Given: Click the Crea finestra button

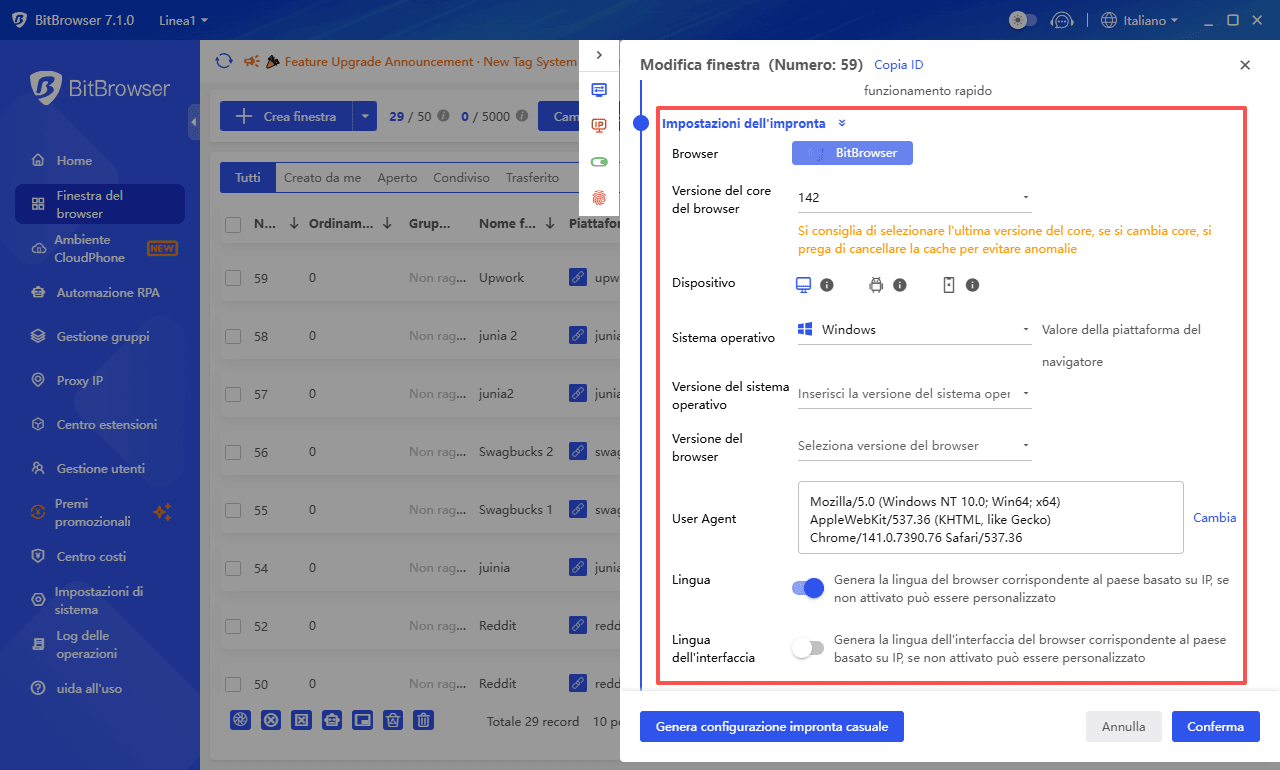Looking at the screenshot, I should 286,116.
